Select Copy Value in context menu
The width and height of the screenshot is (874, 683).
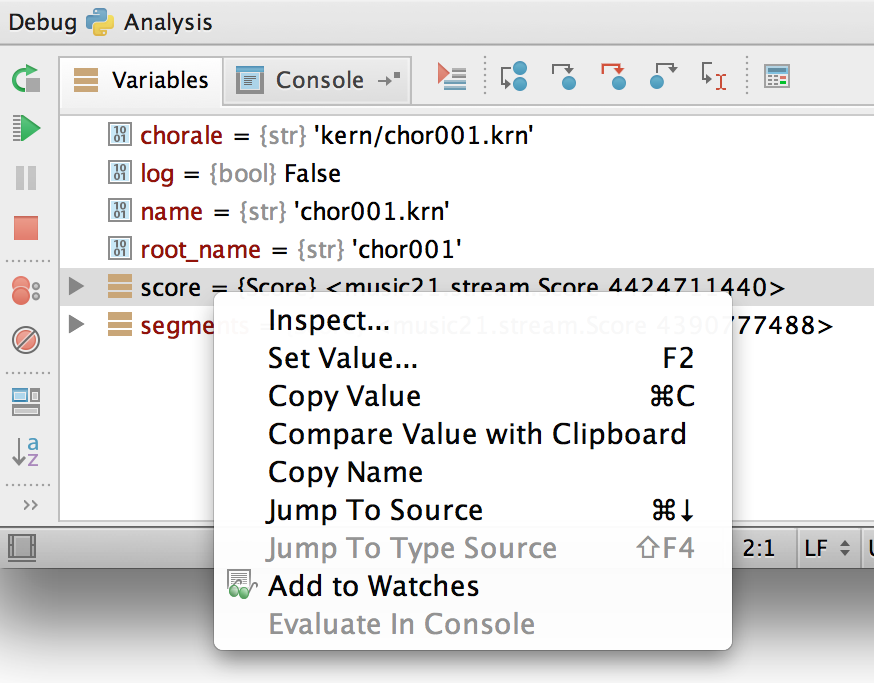click(x=344, y=396)
